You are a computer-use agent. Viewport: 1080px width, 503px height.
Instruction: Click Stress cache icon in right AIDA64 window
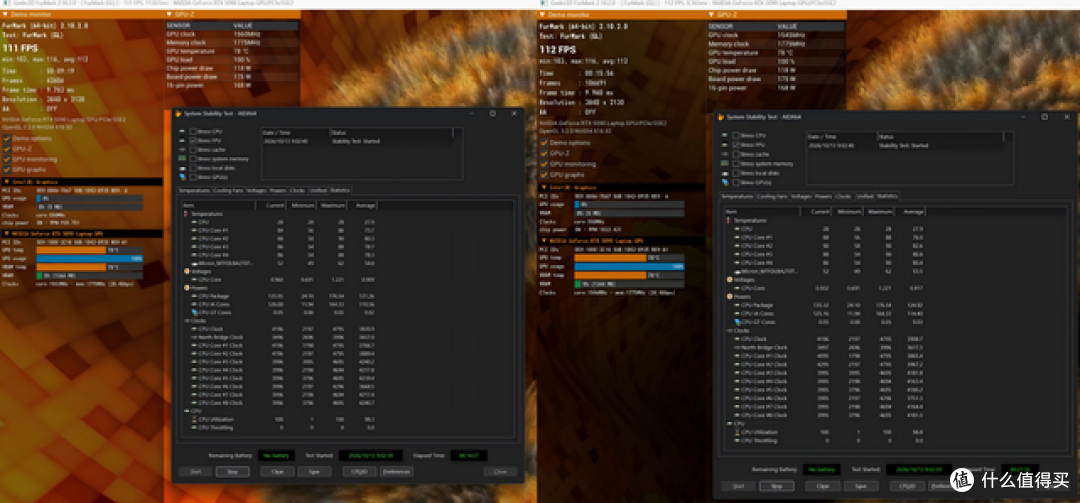(x=726, y=154)
